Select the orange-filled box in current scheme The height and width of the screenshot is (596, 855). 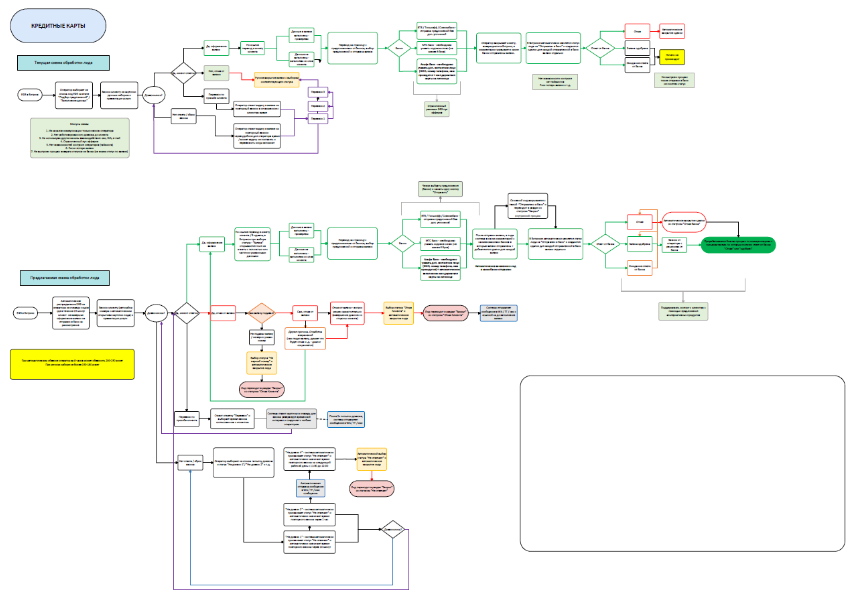click(276, 80)
